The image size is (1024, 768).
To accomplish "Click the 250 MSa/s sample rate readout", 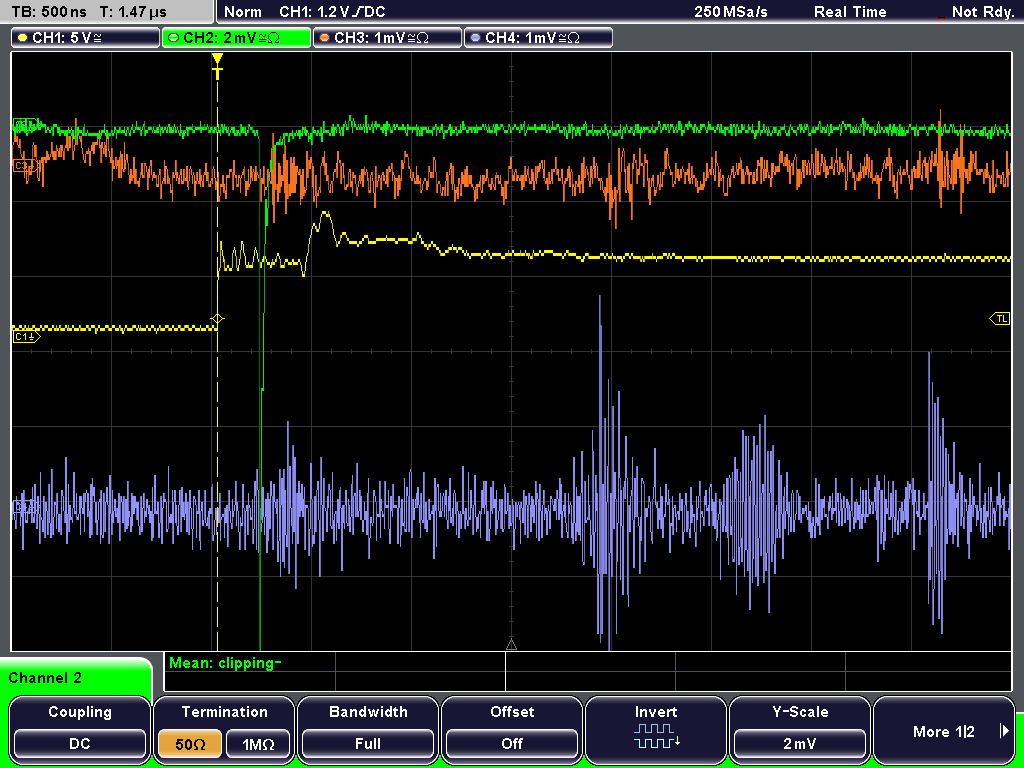I will [x=731, y=12].
